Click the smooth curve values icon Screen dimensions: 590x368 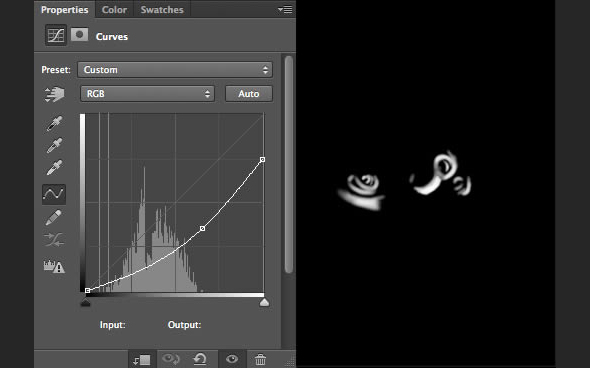(x=54, y=240)
